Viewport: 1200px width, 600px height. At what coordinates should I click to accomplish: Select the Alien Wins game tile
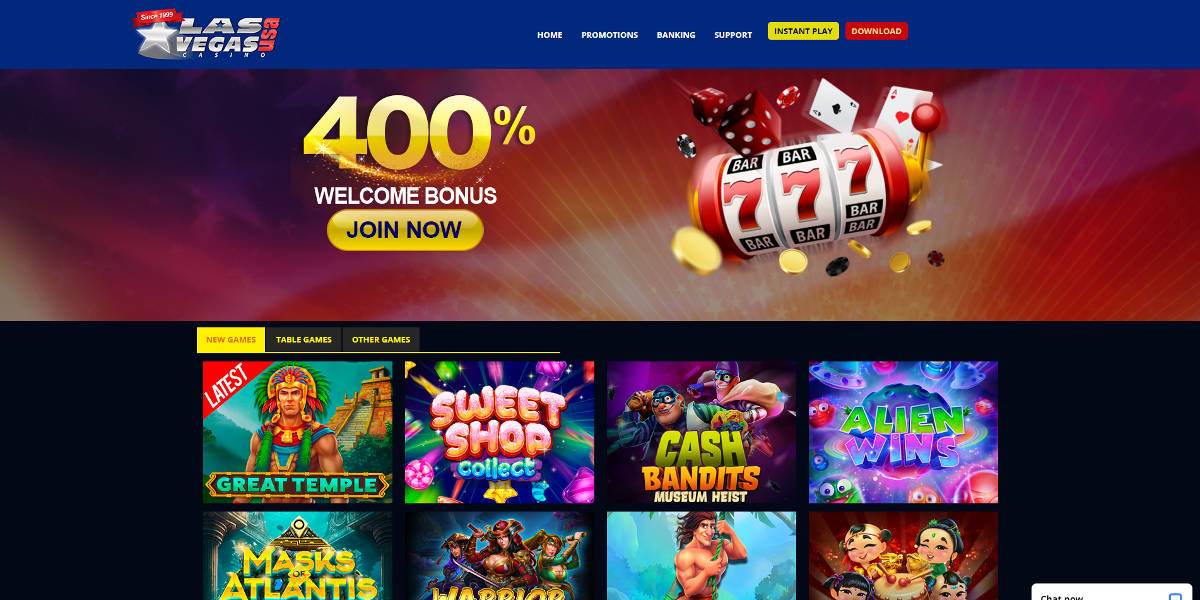(903, 432)
